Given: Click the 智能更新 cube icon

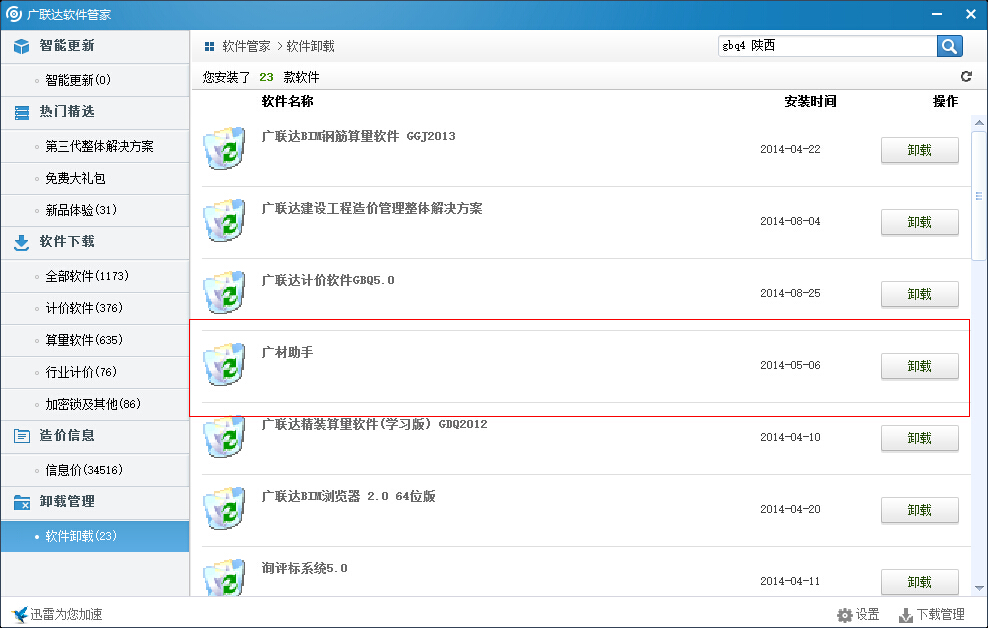Looking at the screenshot, I should click(21, 46).
